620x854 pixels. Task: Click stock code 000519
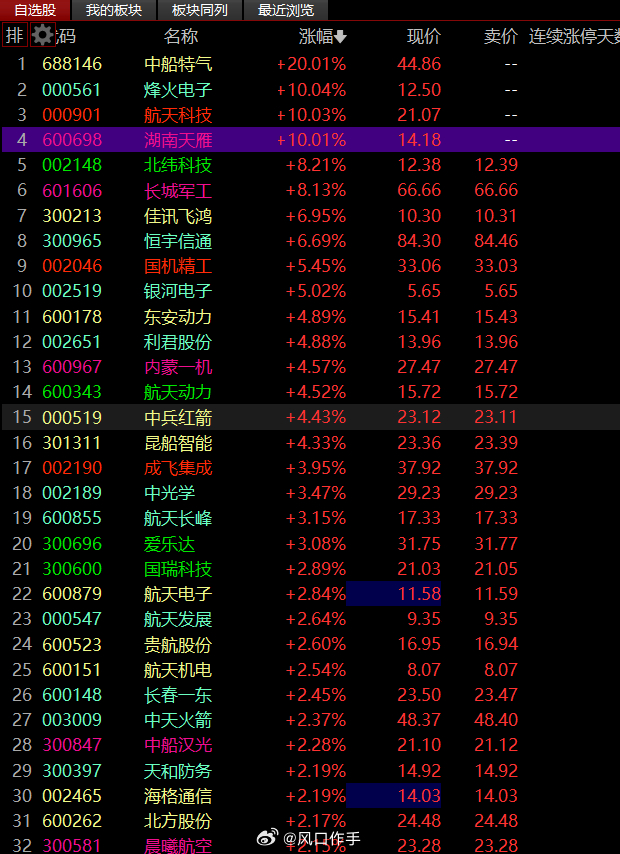pos(72,418)
